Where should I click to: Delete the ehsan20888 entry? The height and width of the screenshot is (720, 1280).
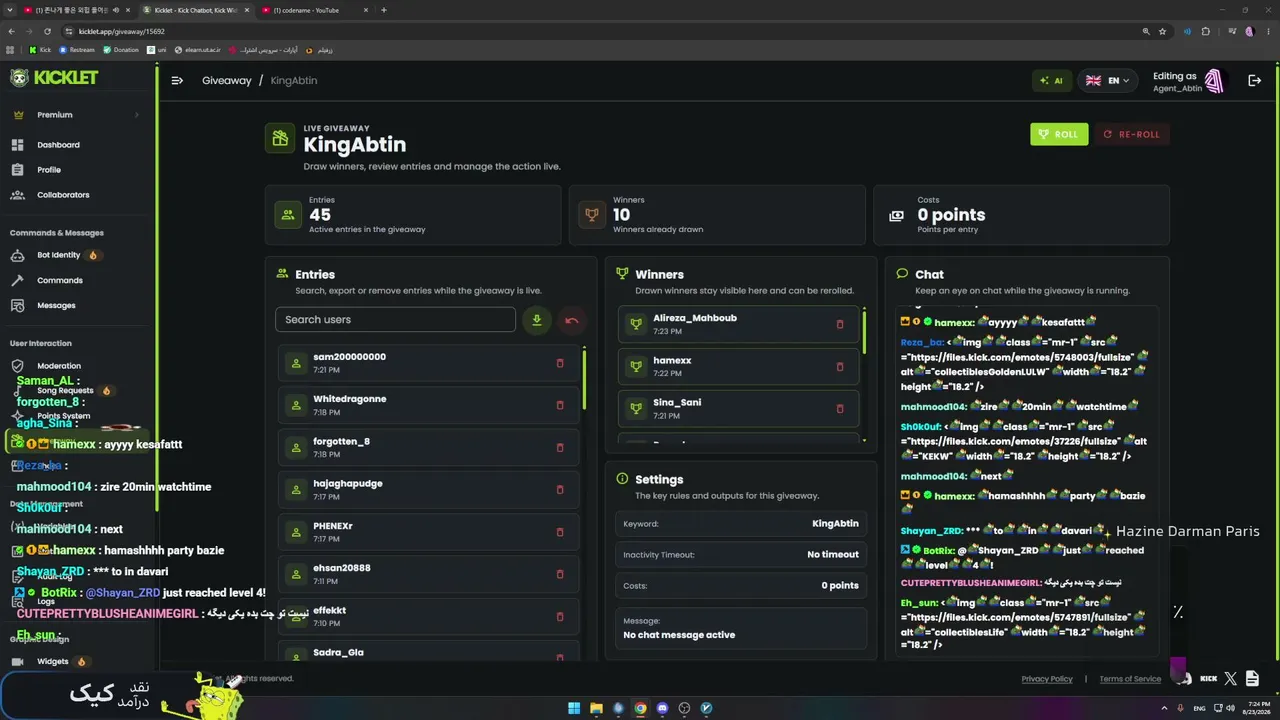click(560, 574)
